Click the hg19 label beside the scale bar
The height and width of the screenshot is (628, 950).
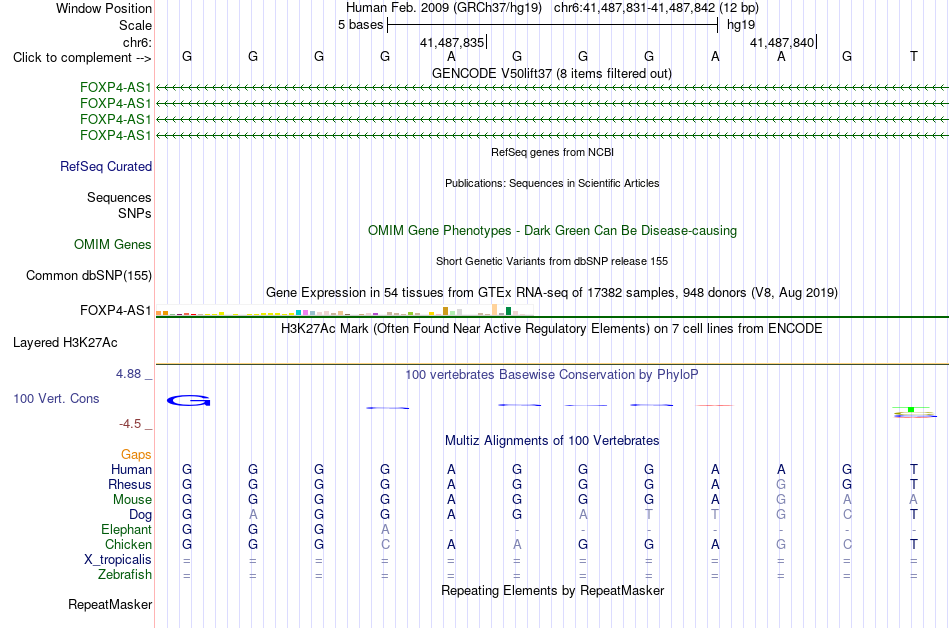pyautogui.click(x=741, y=25)
